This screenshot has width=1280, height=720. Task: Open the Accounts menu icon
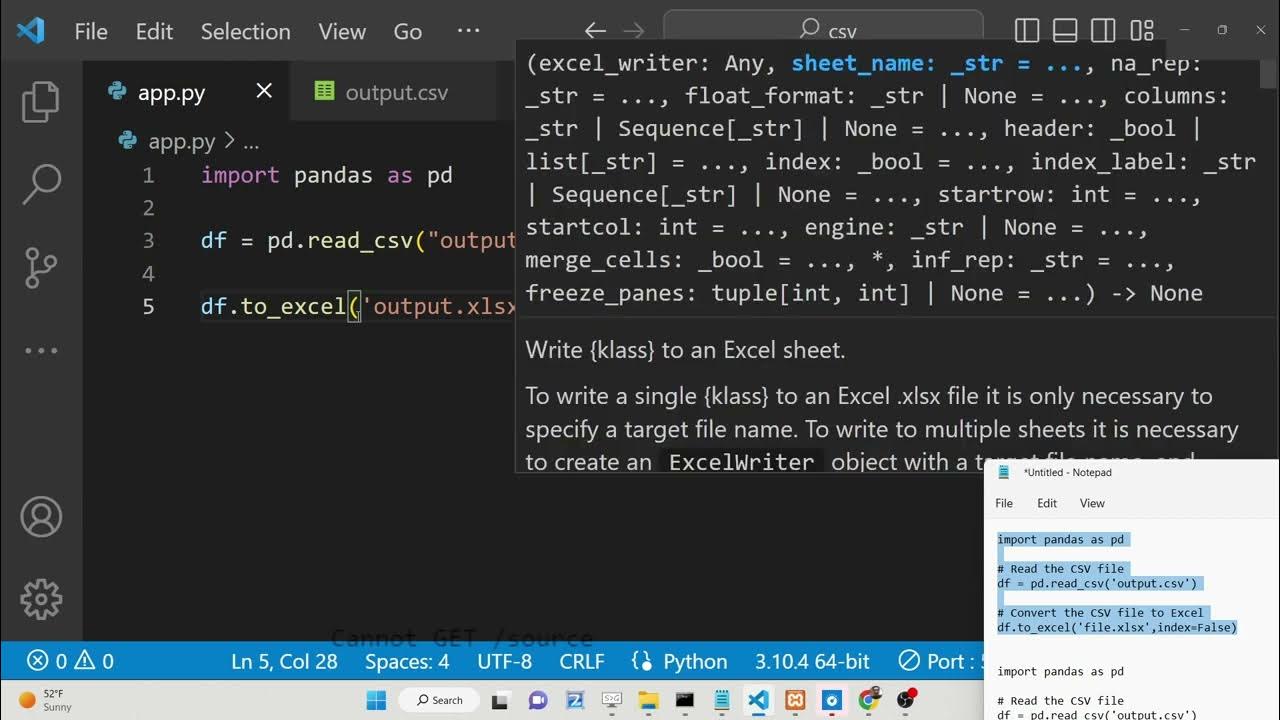pyautogui.click(x=41, y=517)
